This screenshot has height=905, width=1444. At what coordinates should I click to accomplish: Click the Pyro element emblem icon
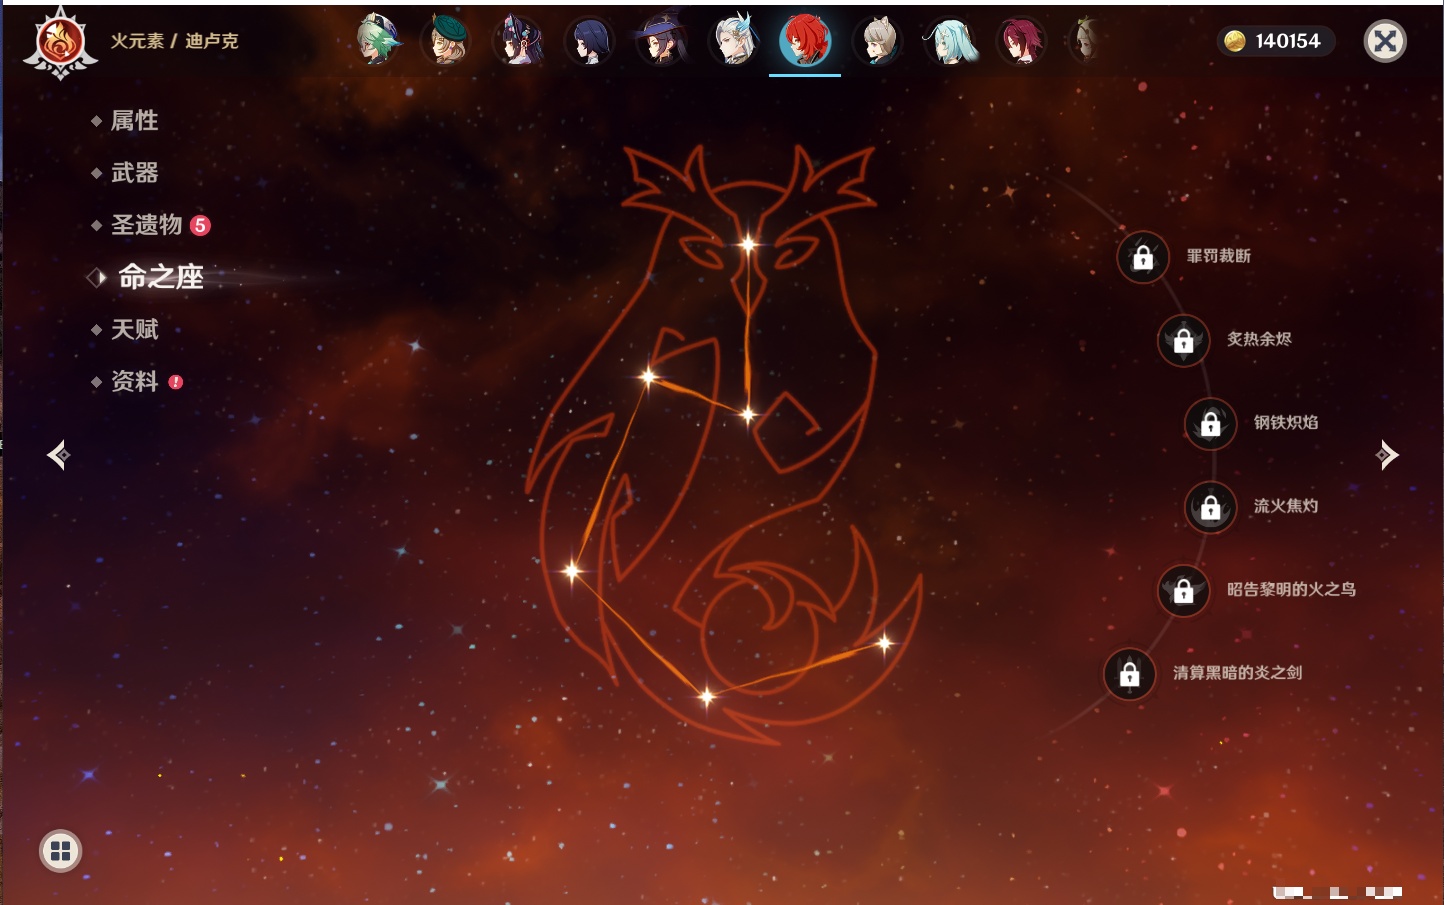(60, 42)
